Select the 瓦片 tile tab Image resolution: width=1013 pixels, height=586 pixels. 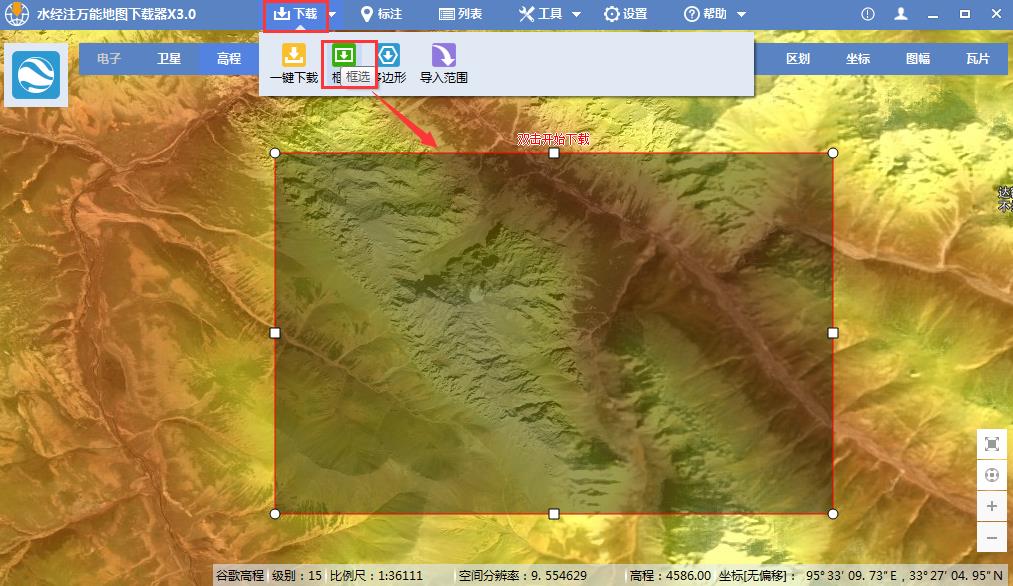(977, 59)
